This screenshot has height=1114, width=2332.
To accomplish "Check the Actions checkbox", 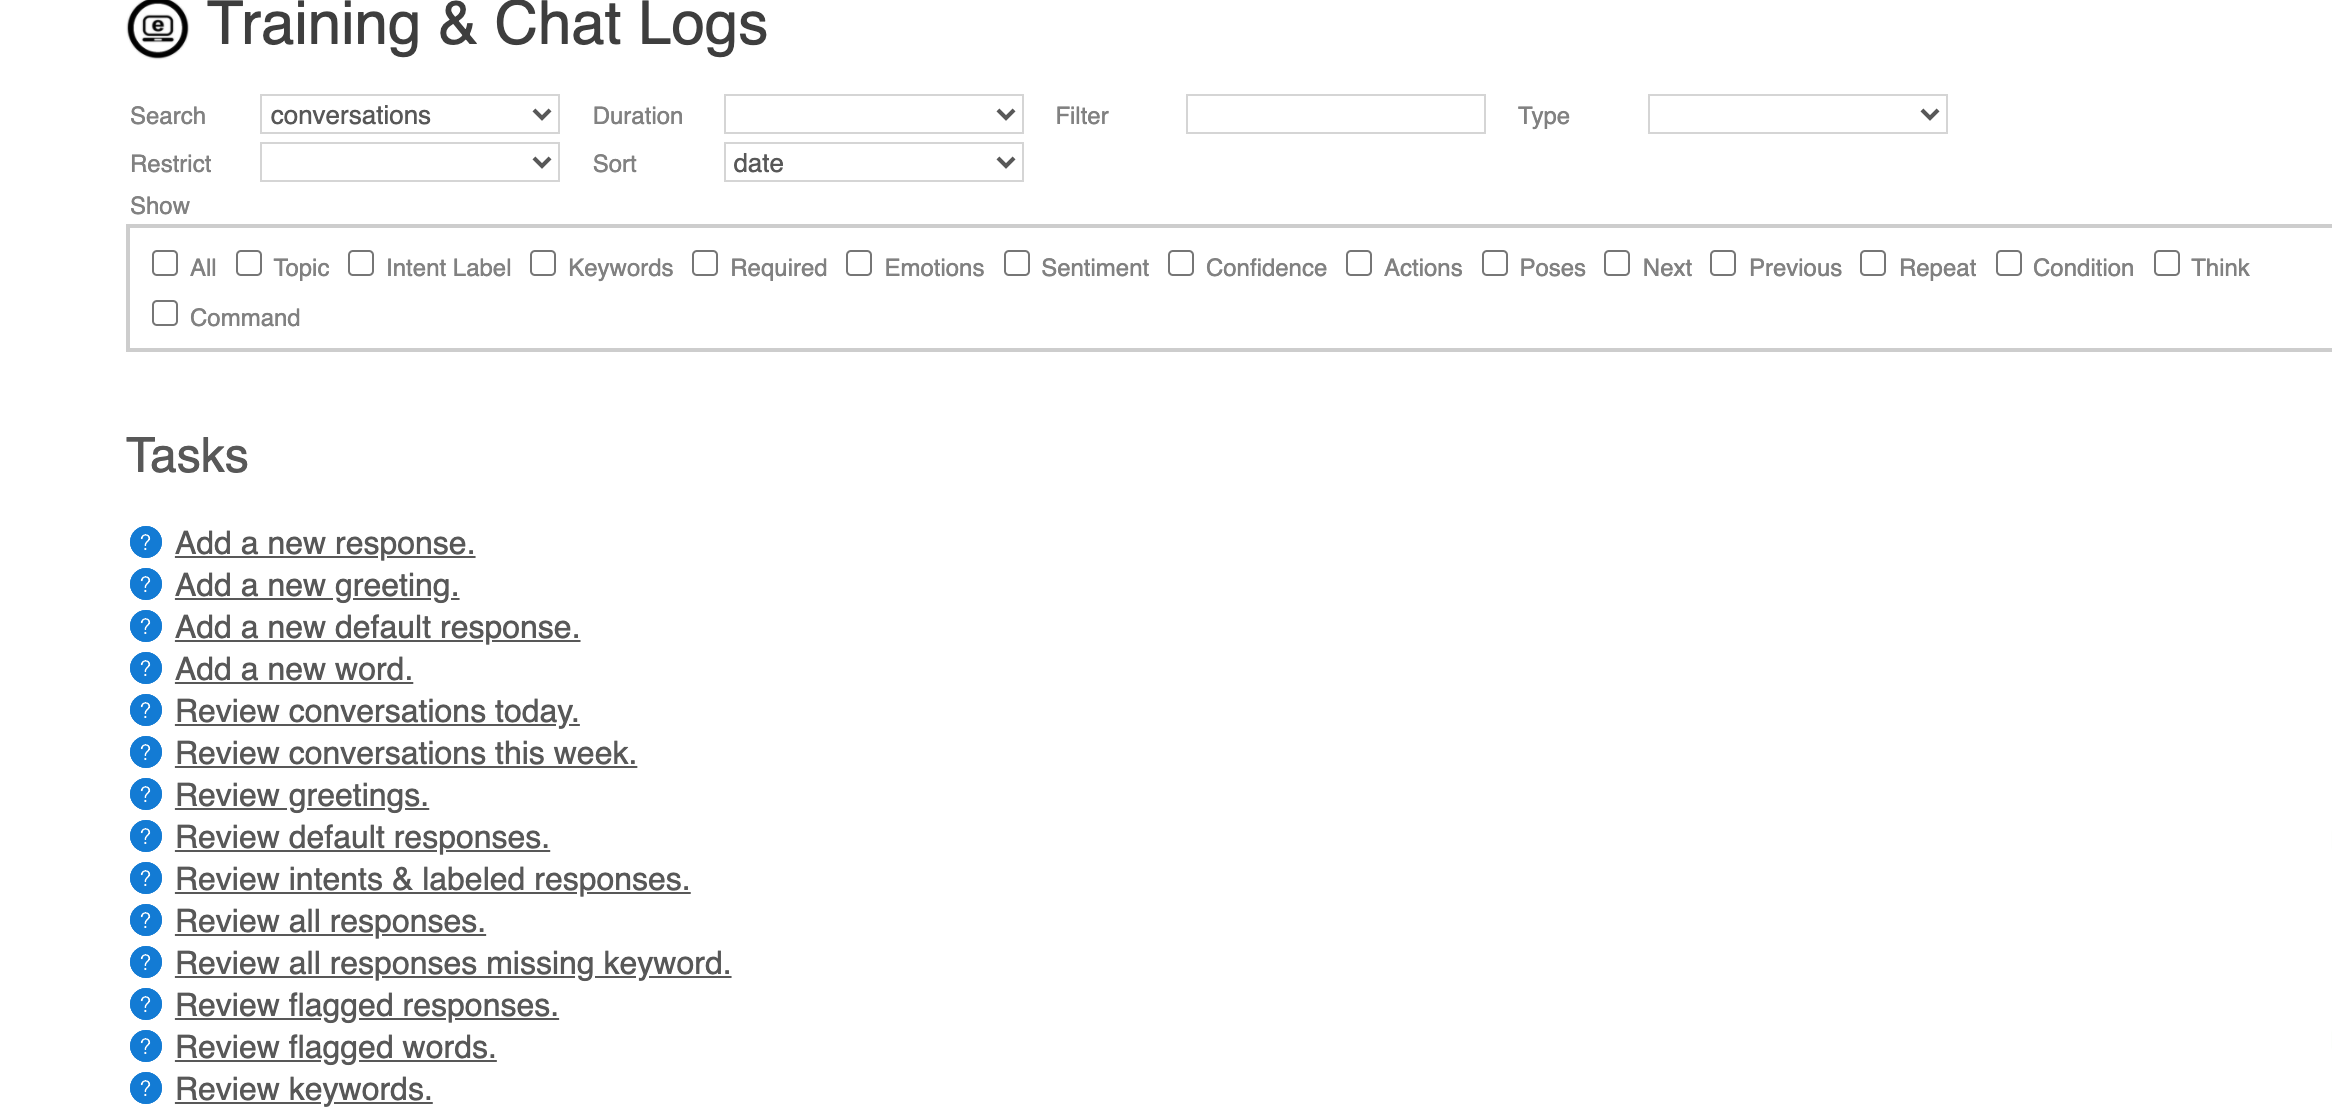I will click(1359, 263).
